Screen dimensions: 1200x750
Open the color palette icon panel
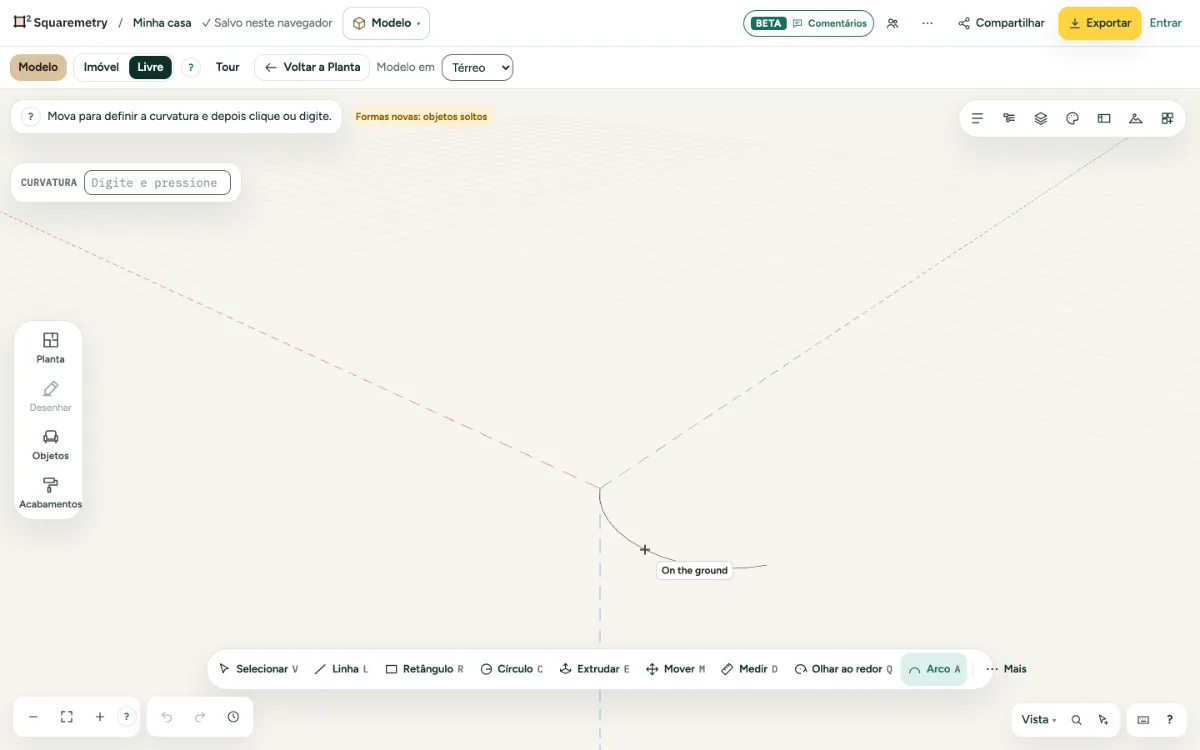coord(1073,118)
